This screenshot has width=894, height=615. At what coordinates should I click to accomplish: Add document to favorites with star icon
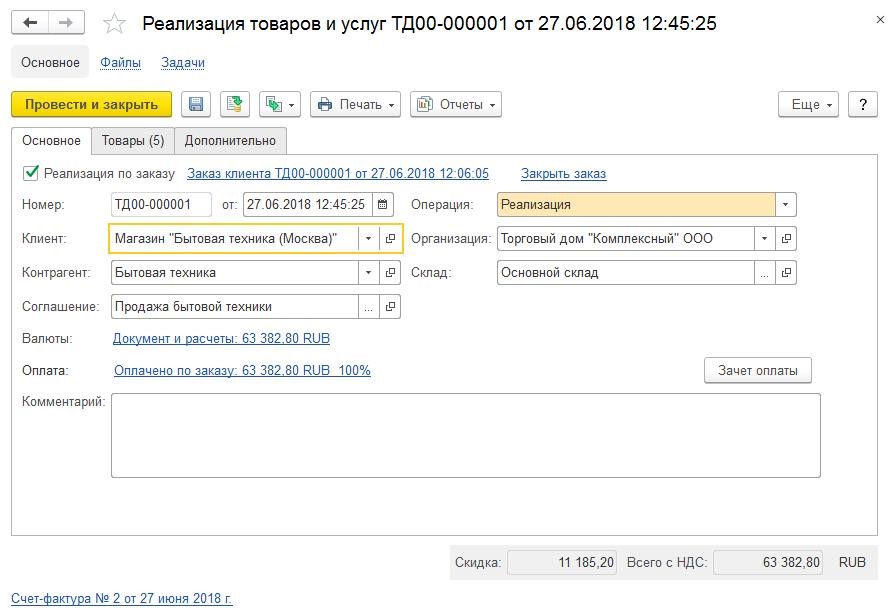coord(114,23)
